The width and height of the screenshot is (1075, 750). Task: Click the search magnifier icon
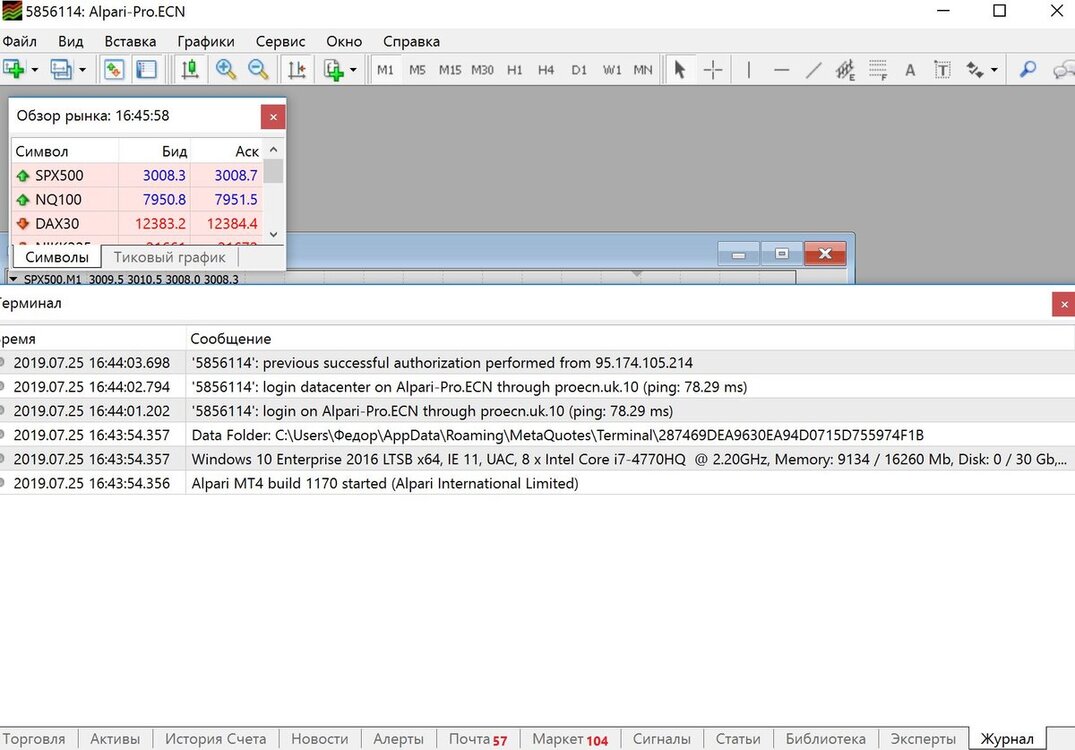click(x=1027, y=69)
